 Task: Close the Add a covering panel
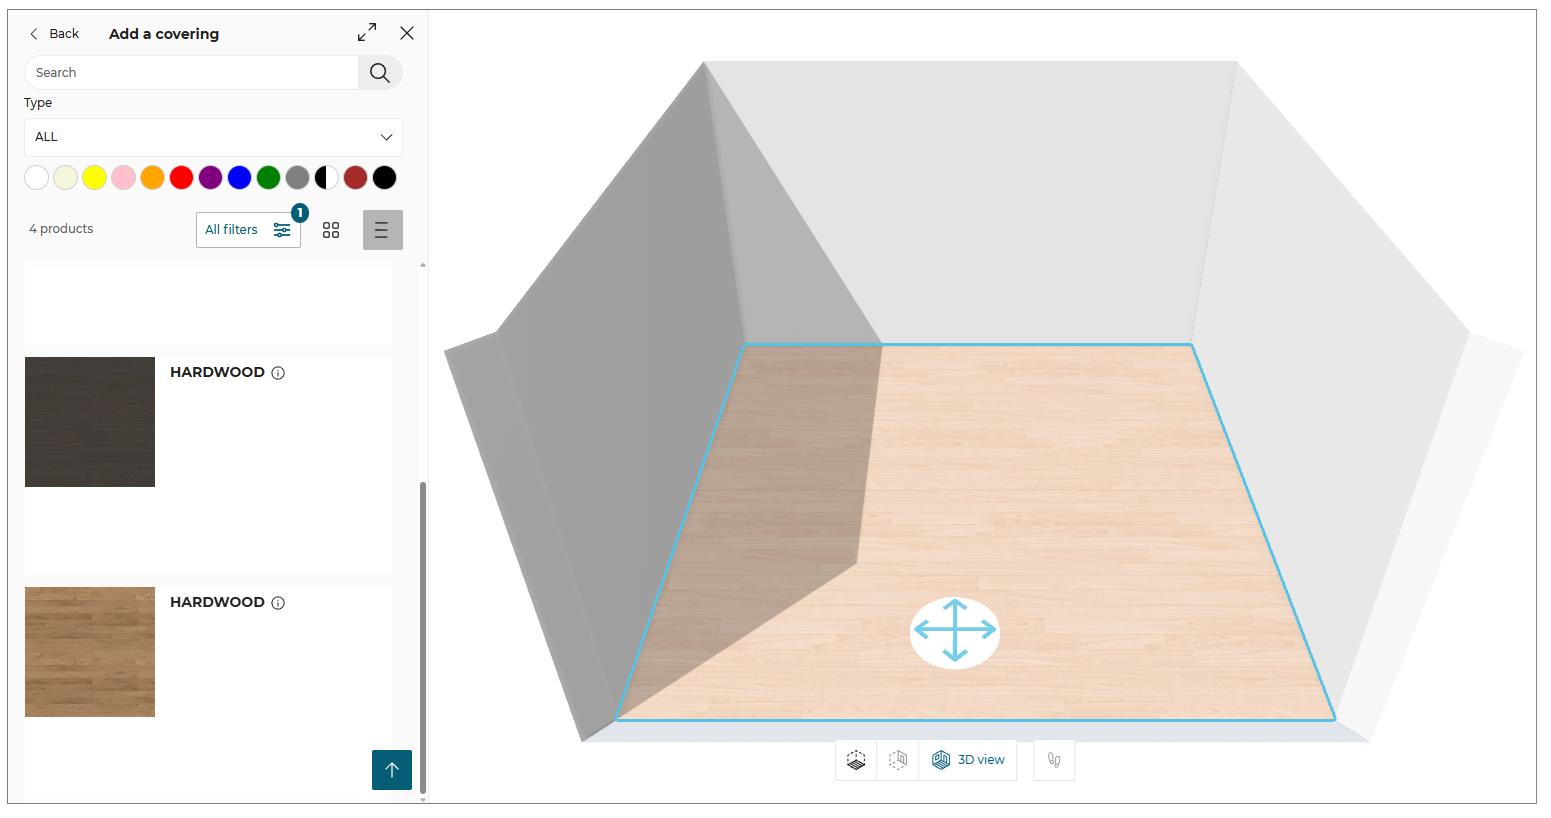[x=407, y=33]
